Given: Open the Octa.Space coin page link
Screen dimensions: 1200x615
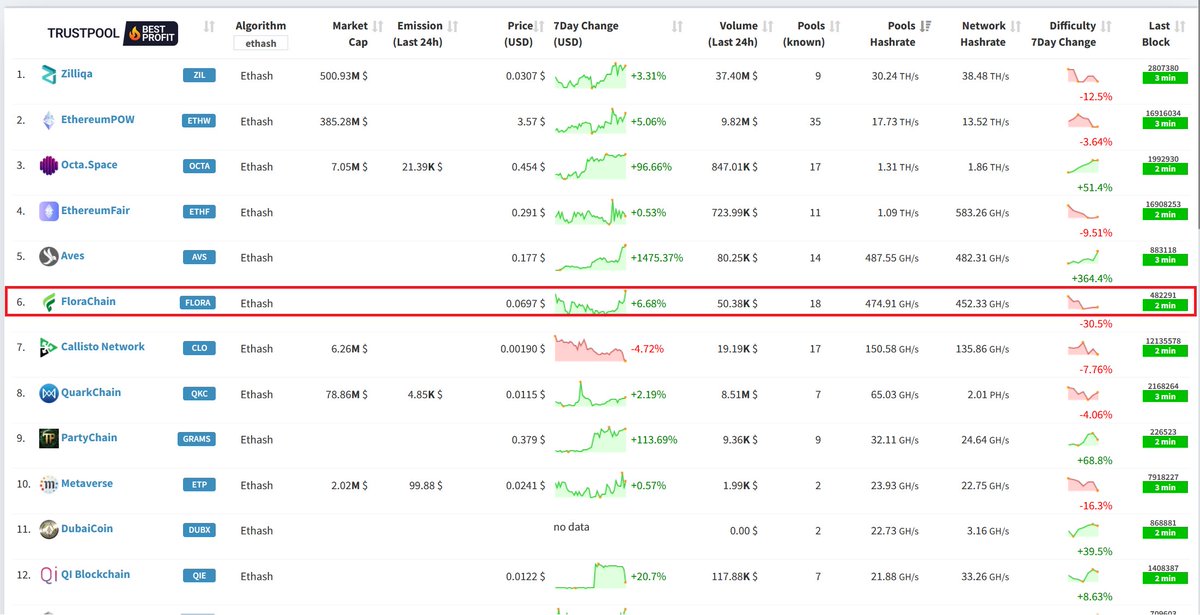Looking at the screenshot, I should pyautogui.click(x=89, y=165).
